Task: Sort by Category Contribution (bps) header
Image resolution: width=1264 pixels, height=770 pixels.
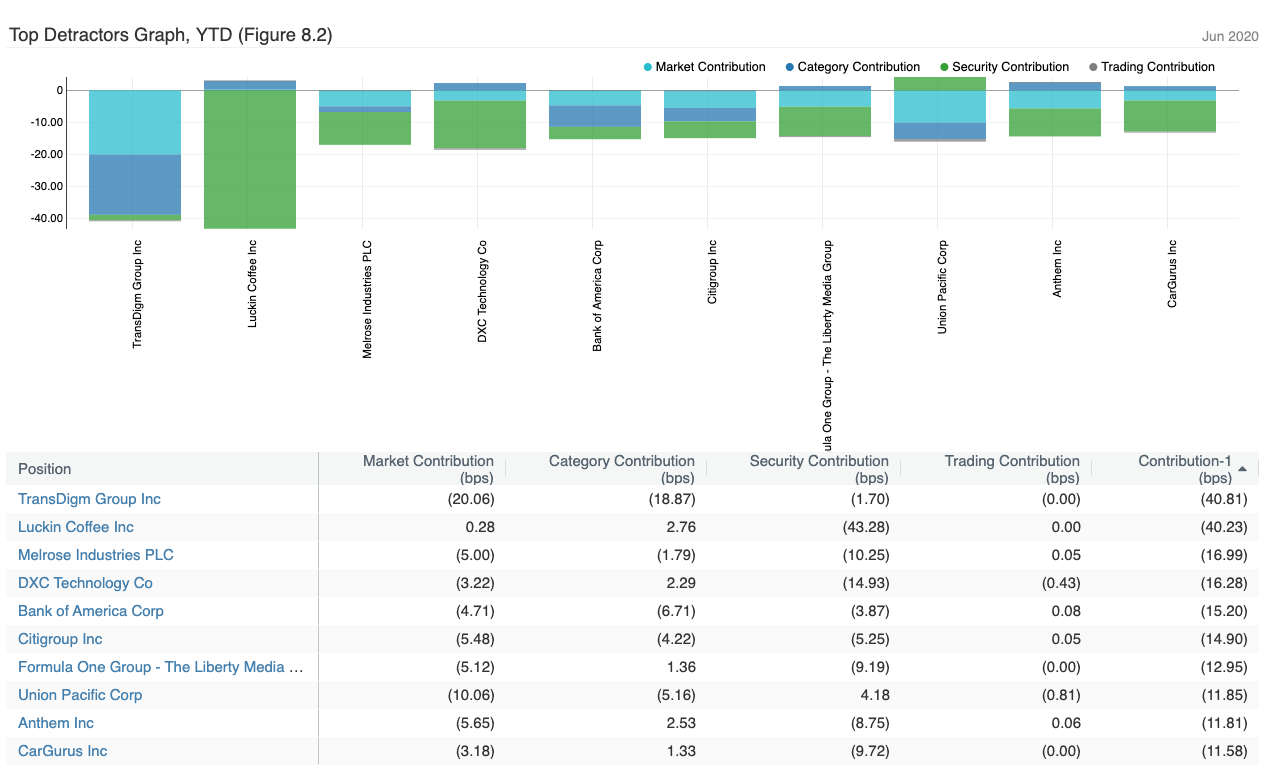Action: click(621, 469)
